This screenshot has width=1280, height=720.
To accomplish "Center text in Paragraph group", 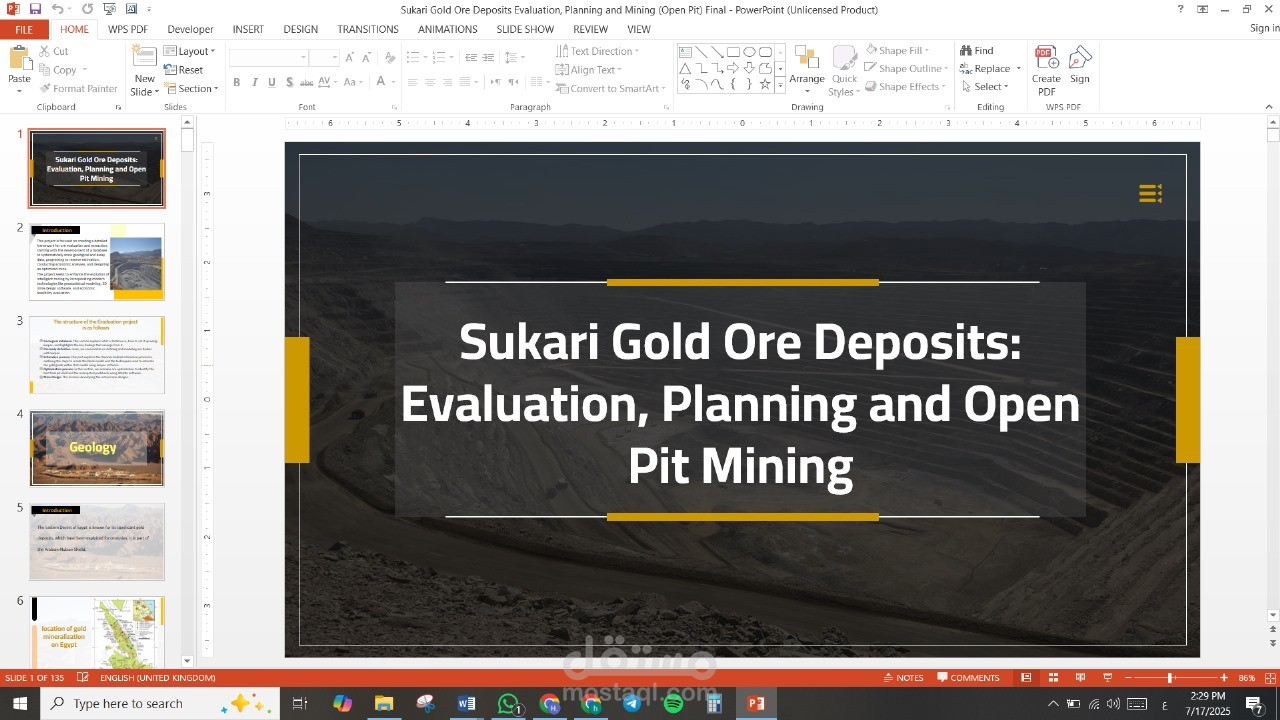I will click(430, 83).
